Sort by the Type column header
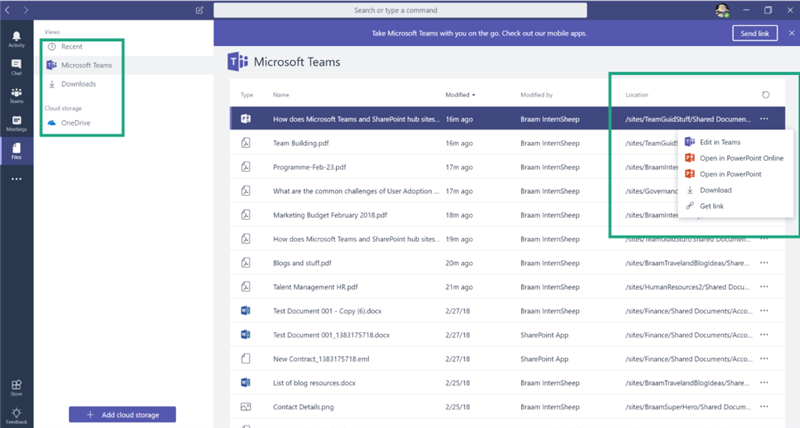The height and width of the screenshot is (428, 800). tap(247, 95)
